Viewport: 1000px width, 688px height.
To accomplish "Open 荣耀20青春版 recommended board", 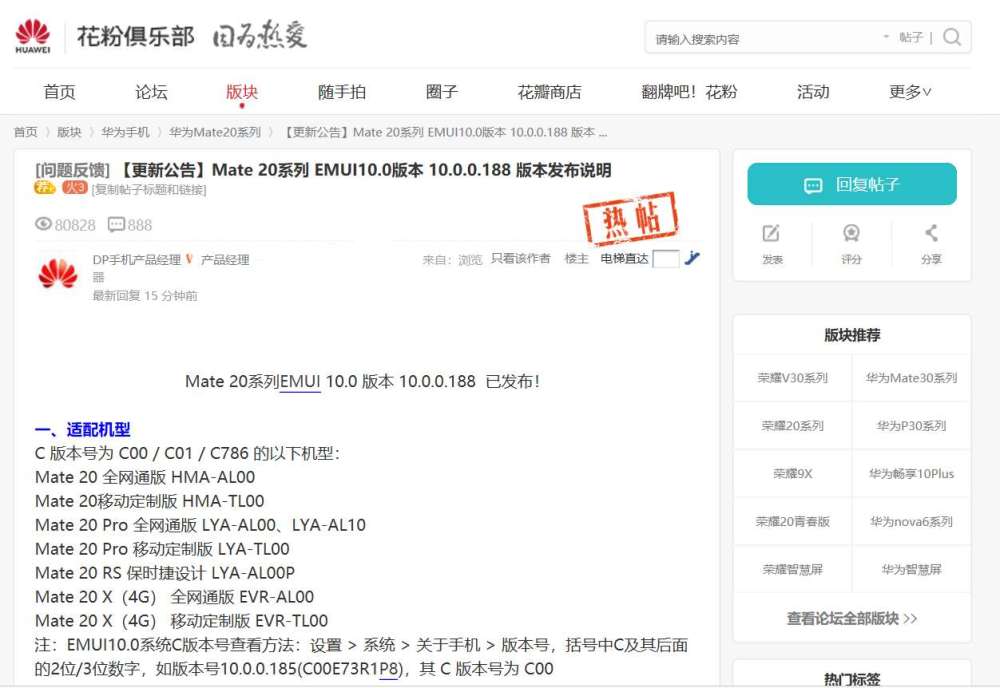I will point(793,522).
